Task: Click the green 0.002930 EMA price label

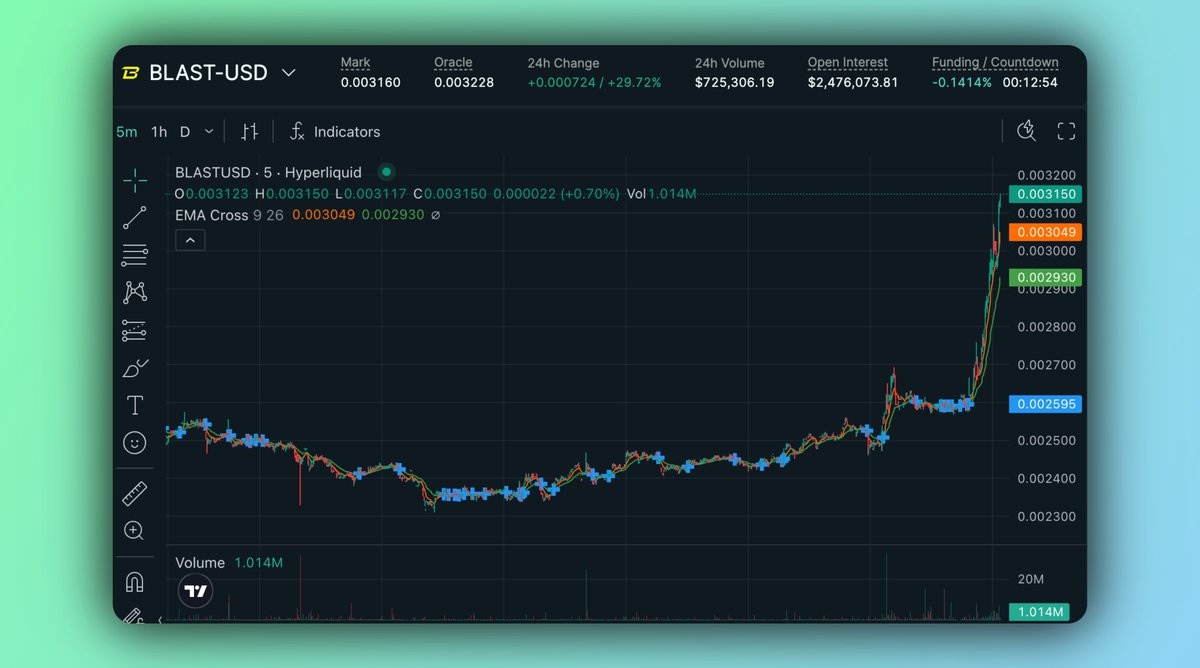Action: 1043,276
